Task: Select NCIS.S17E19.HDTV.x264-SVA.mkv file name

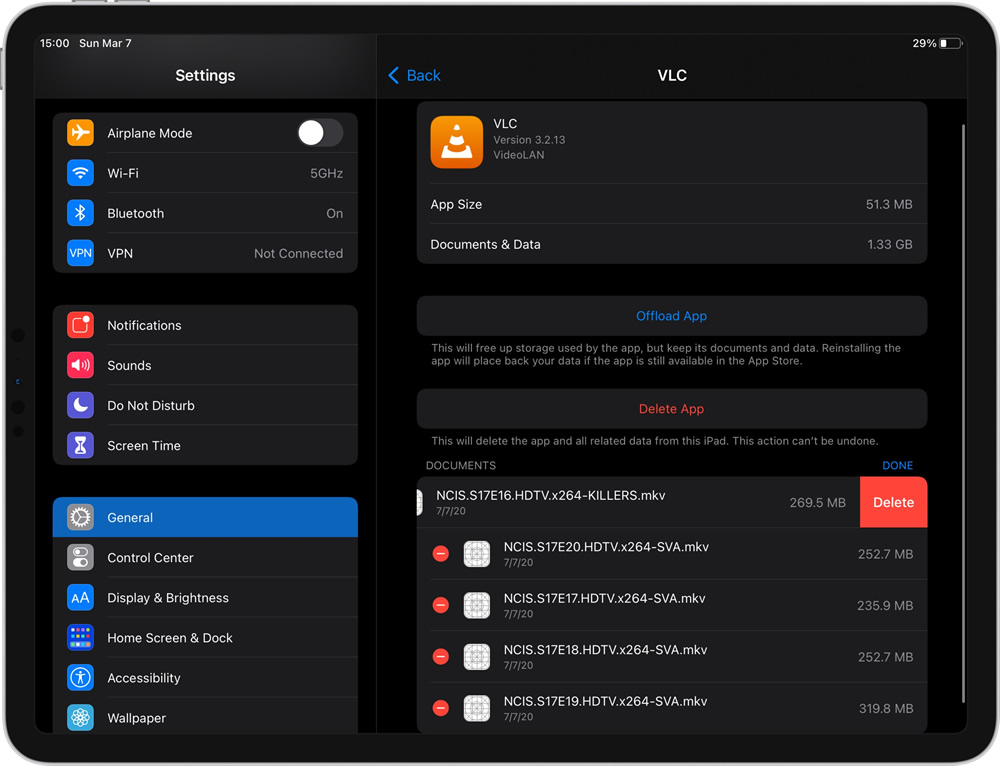Action: click(x=605, y=701)
